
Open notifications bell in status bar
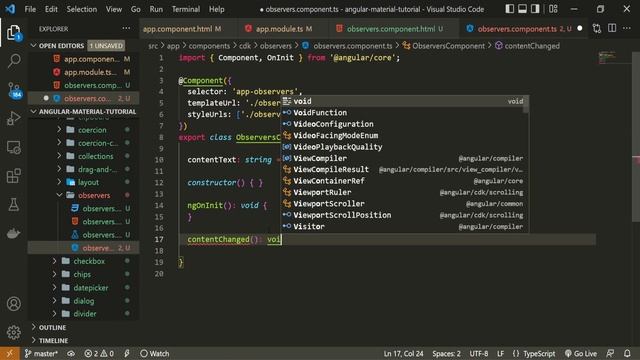point(627,353)
